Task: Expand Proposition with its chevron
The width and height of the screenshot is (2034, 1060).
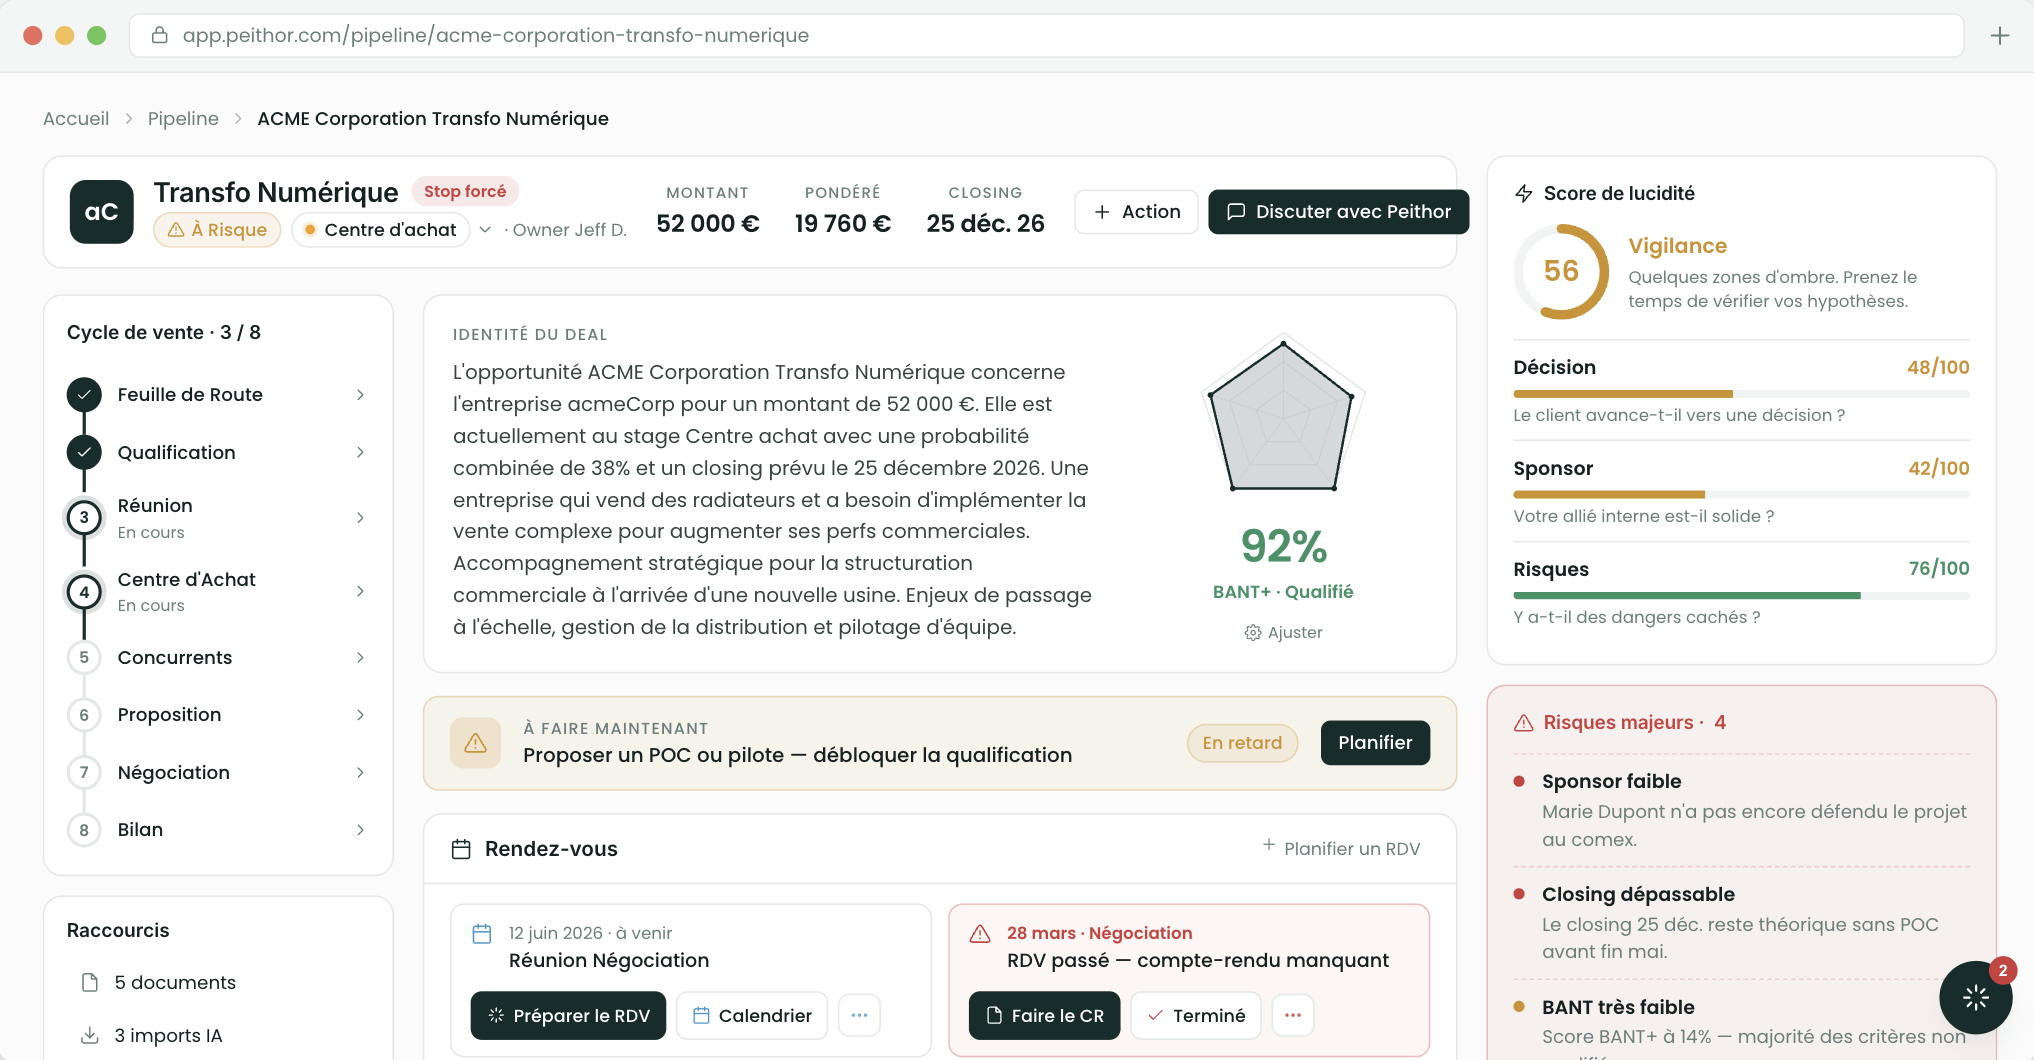Action: click(360, 715)
